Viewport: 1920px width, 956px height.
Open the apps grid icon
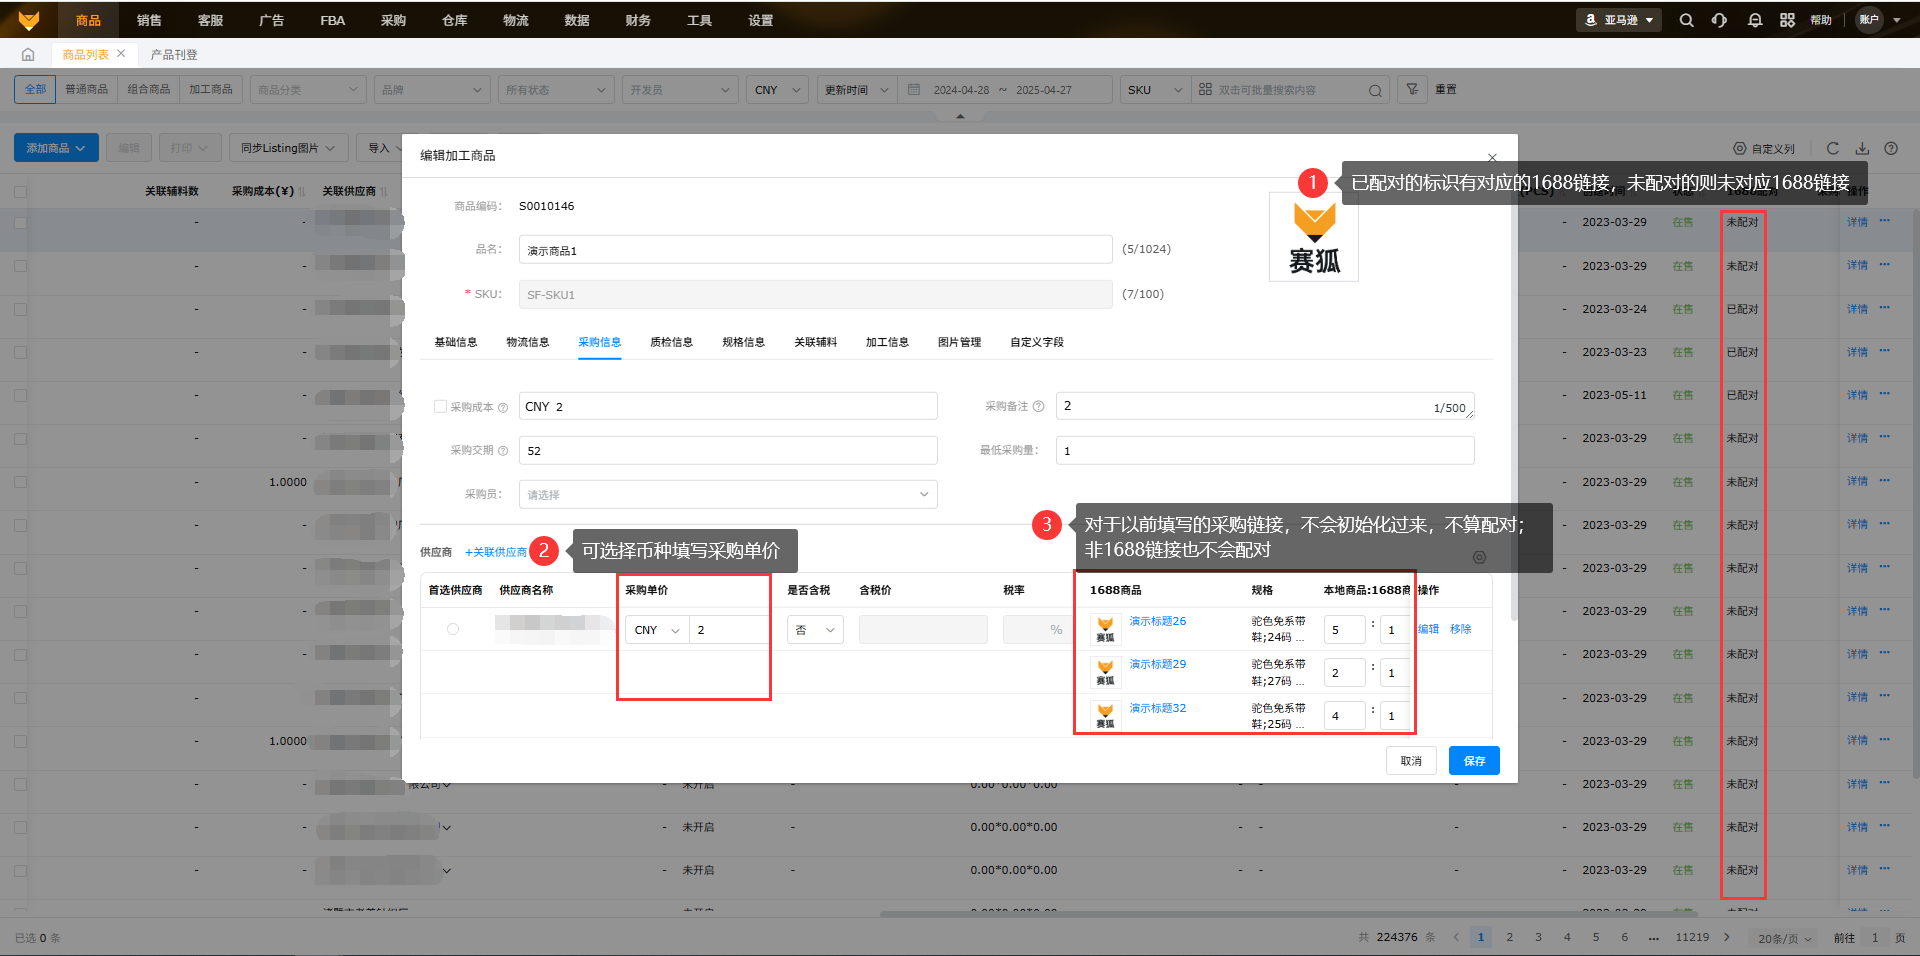tap(1787, 20)
